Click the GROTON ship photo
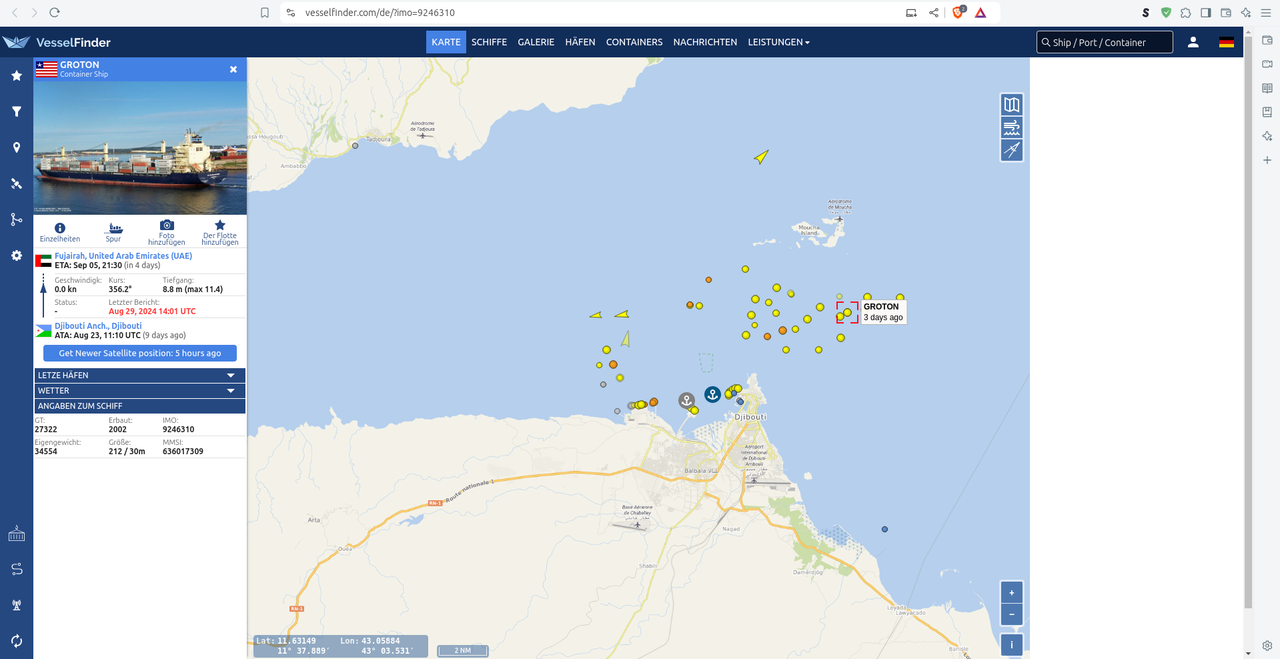Viewport: 1280px width, 659px height. pyautogui.click(x=139, y=147)
